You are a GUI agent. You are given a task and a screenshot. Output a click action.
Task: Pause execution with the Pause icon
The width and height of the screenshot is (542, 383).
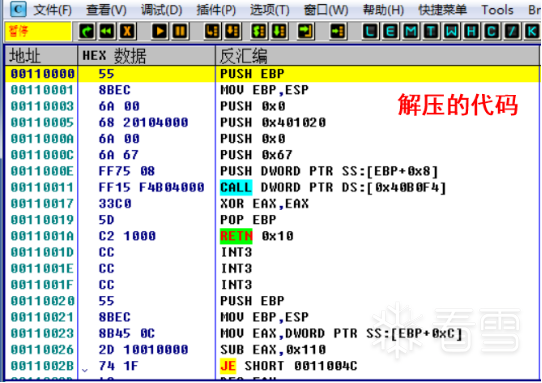(180, 31)
